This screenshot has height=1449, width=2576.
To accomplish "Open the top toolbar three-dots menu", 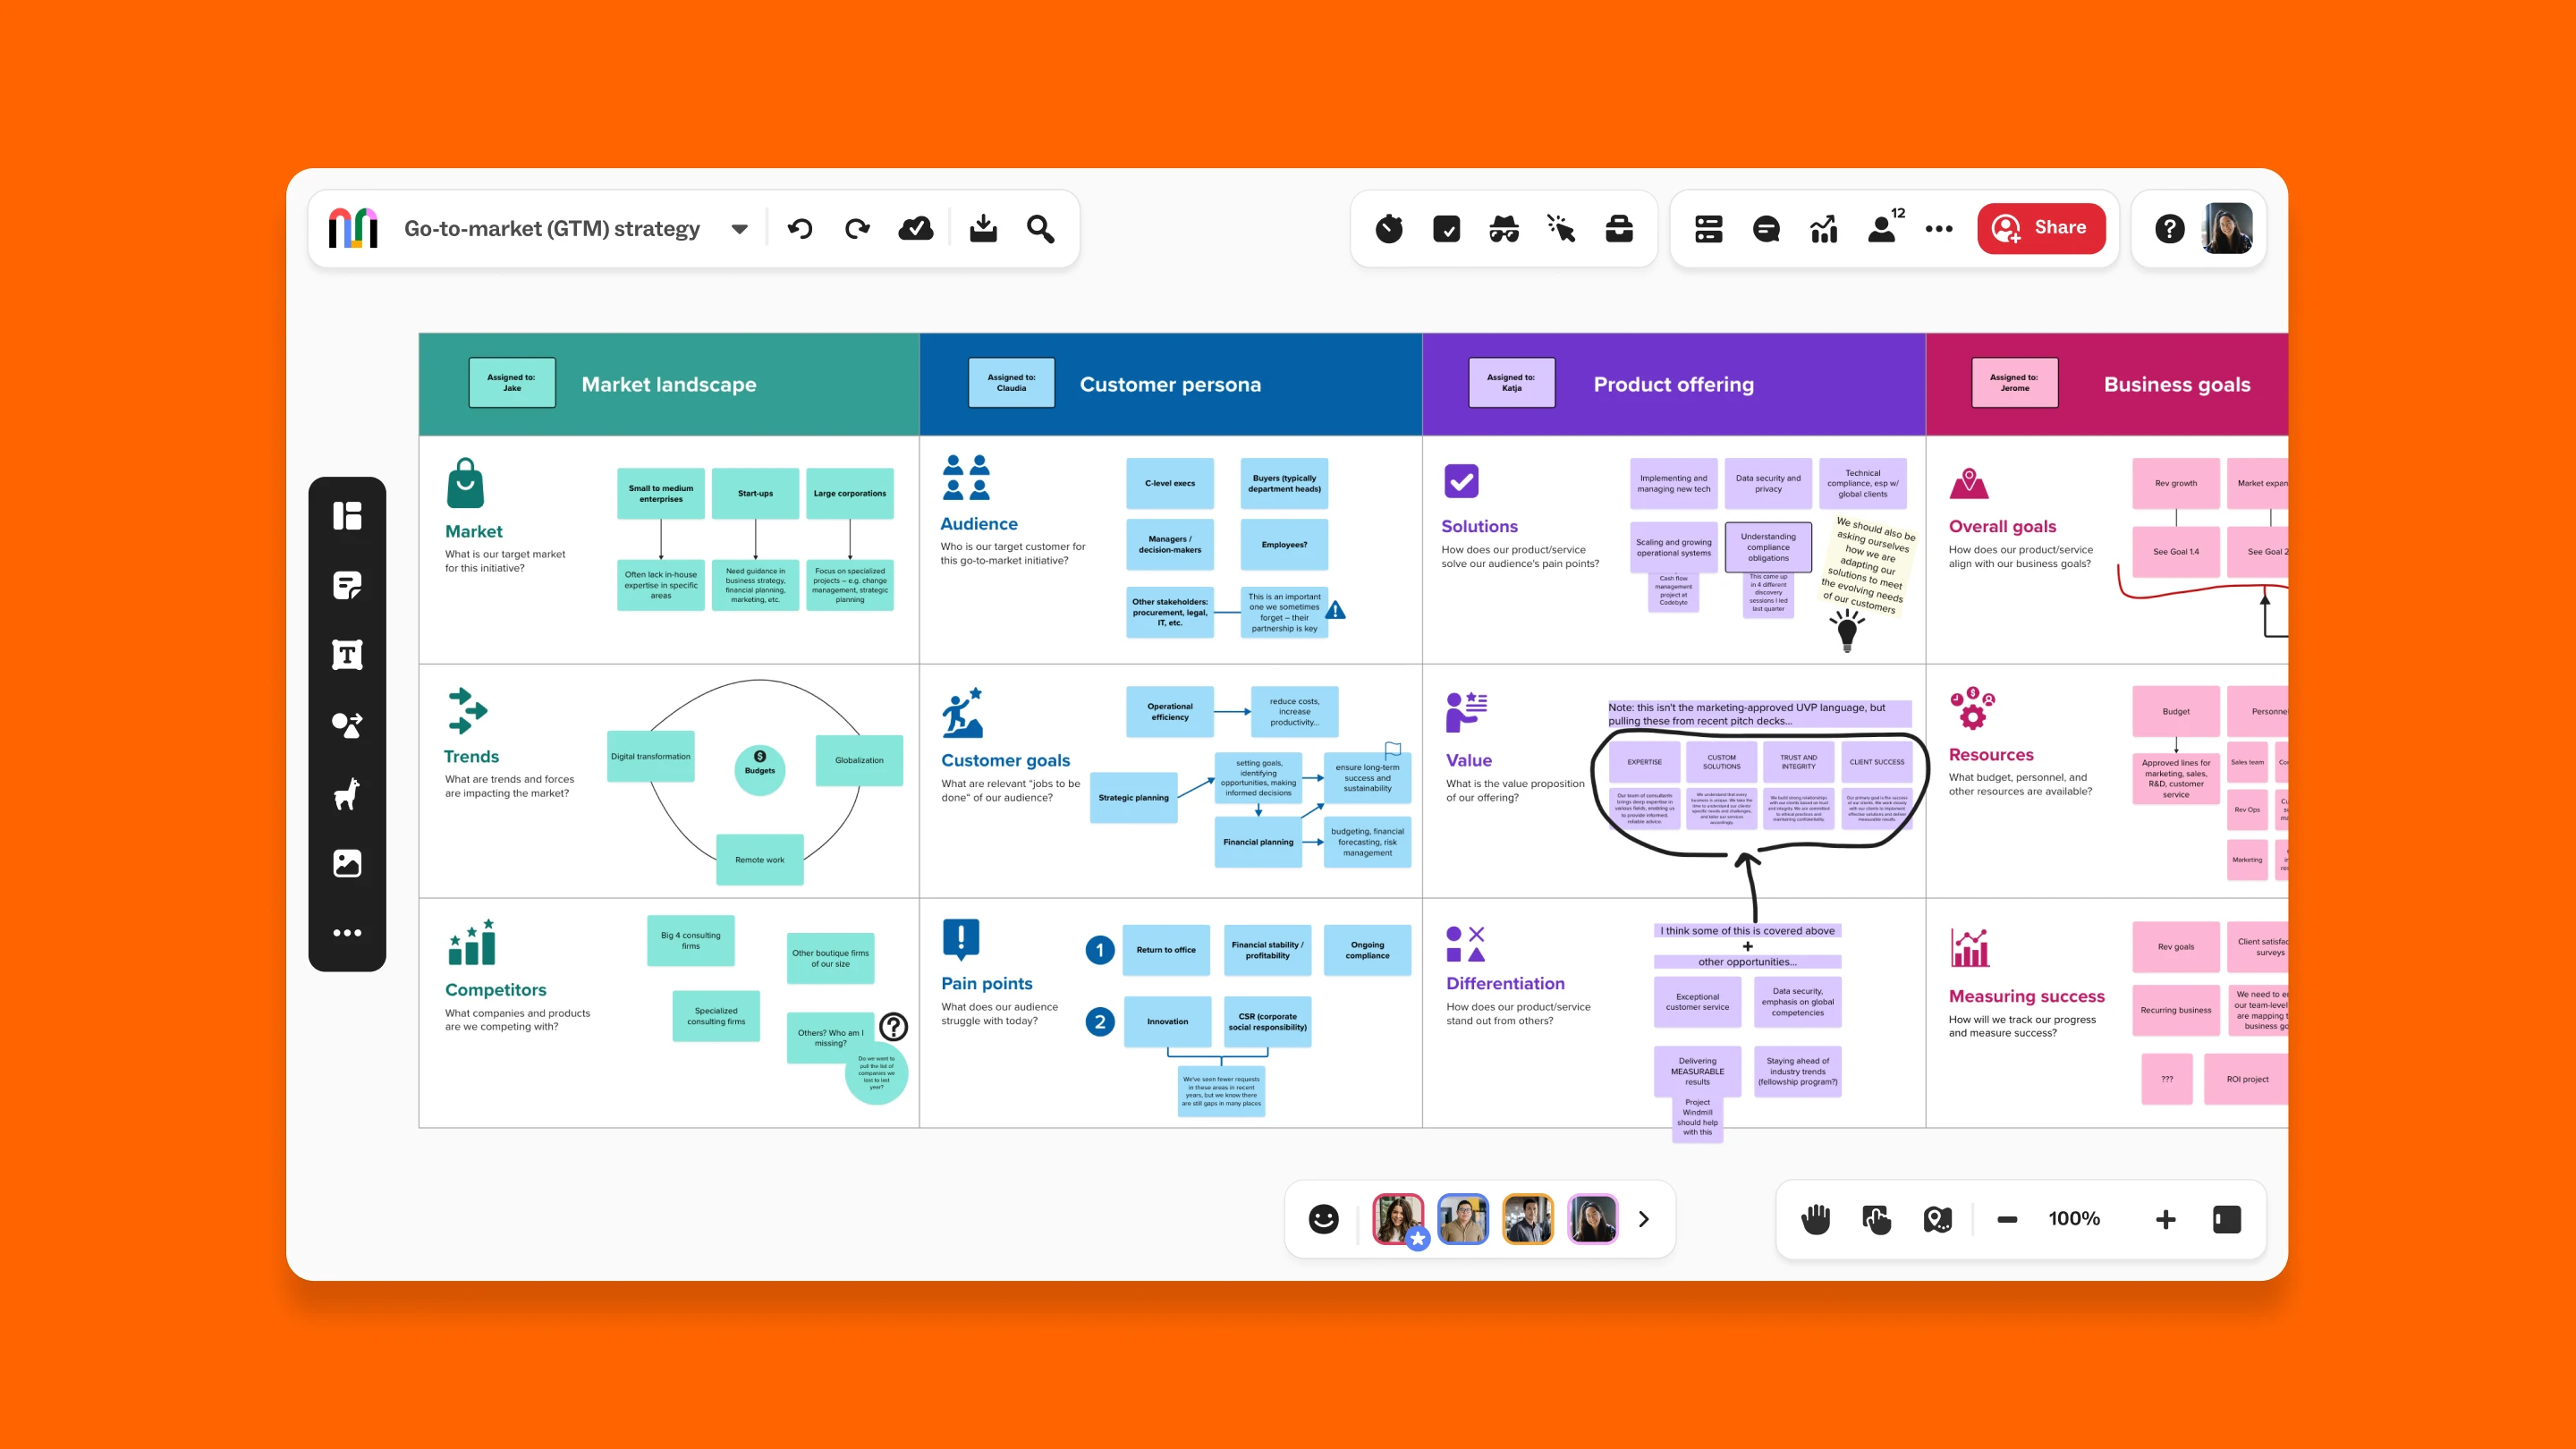I will [x=1938, y=229].
